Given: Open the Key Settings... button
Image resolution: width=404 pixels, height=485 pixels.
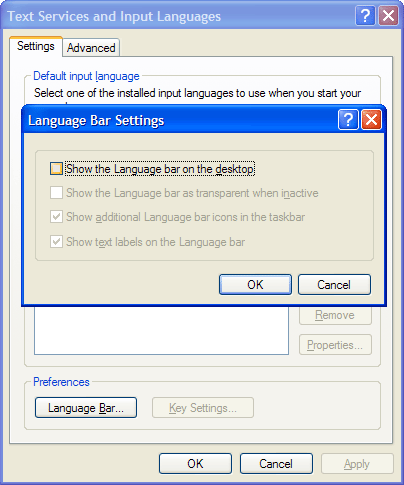Looking at the screenshot, I should [x=203, y=408].
